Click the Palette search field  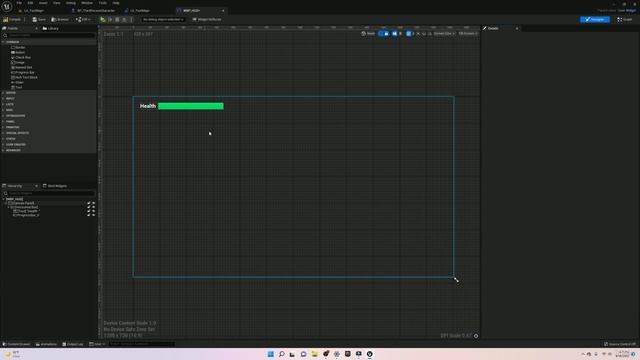(x=49, y=36)
